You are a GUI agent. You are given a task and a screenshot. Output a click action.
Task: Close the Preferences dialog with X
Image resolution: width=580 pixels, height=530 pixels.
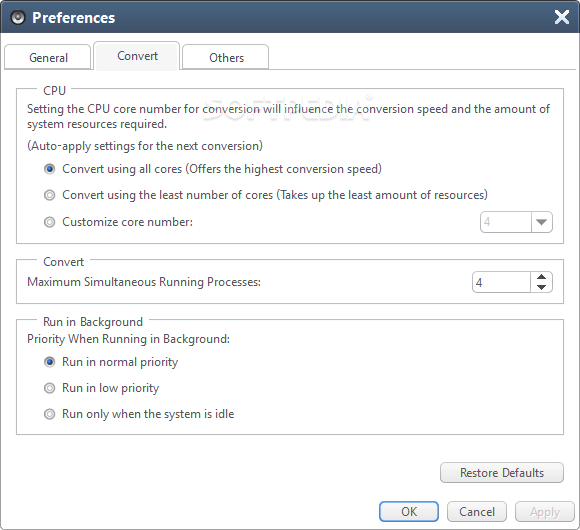coord(562,17)
